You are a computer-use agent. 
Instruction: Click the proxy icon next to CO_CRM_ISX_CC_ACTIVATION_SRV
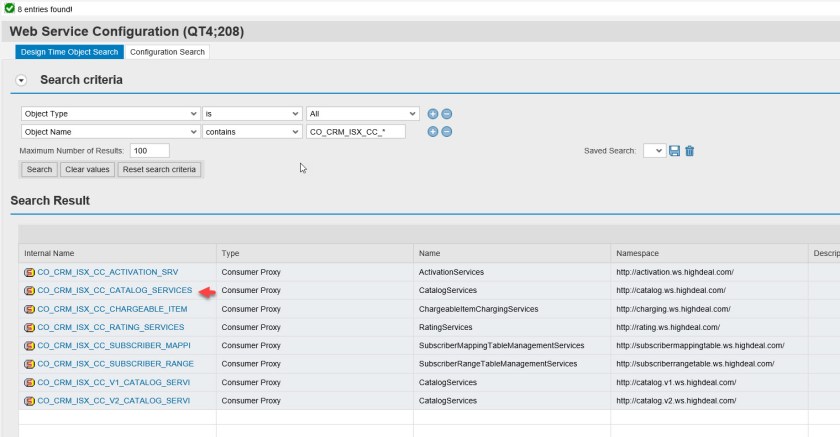click(x=29, y=272)
